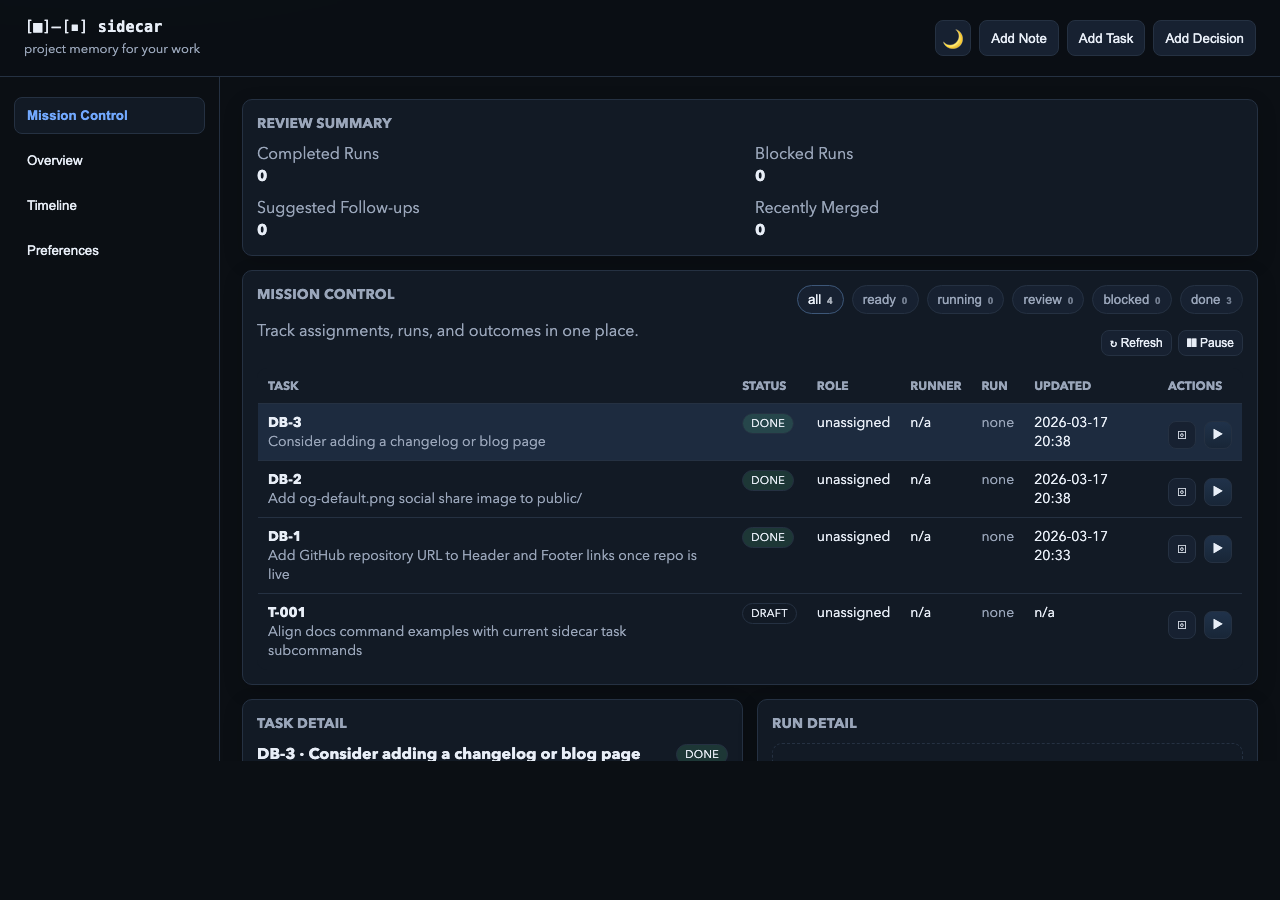Click the Blocked Runs summary label

804,154
